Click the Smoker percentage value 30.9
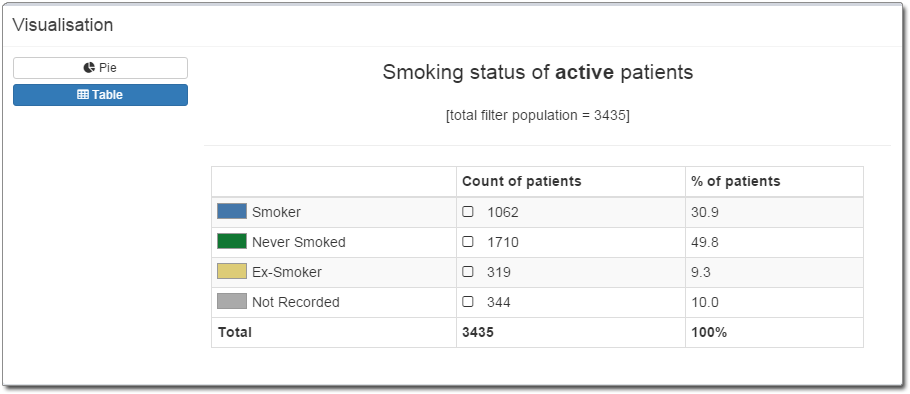 tap(705, 212)
